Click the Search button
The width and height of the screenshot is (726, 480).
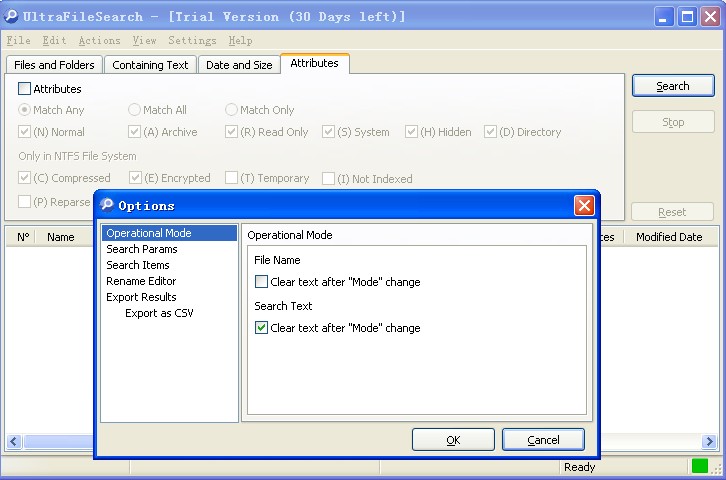click(x=673, y=86)
